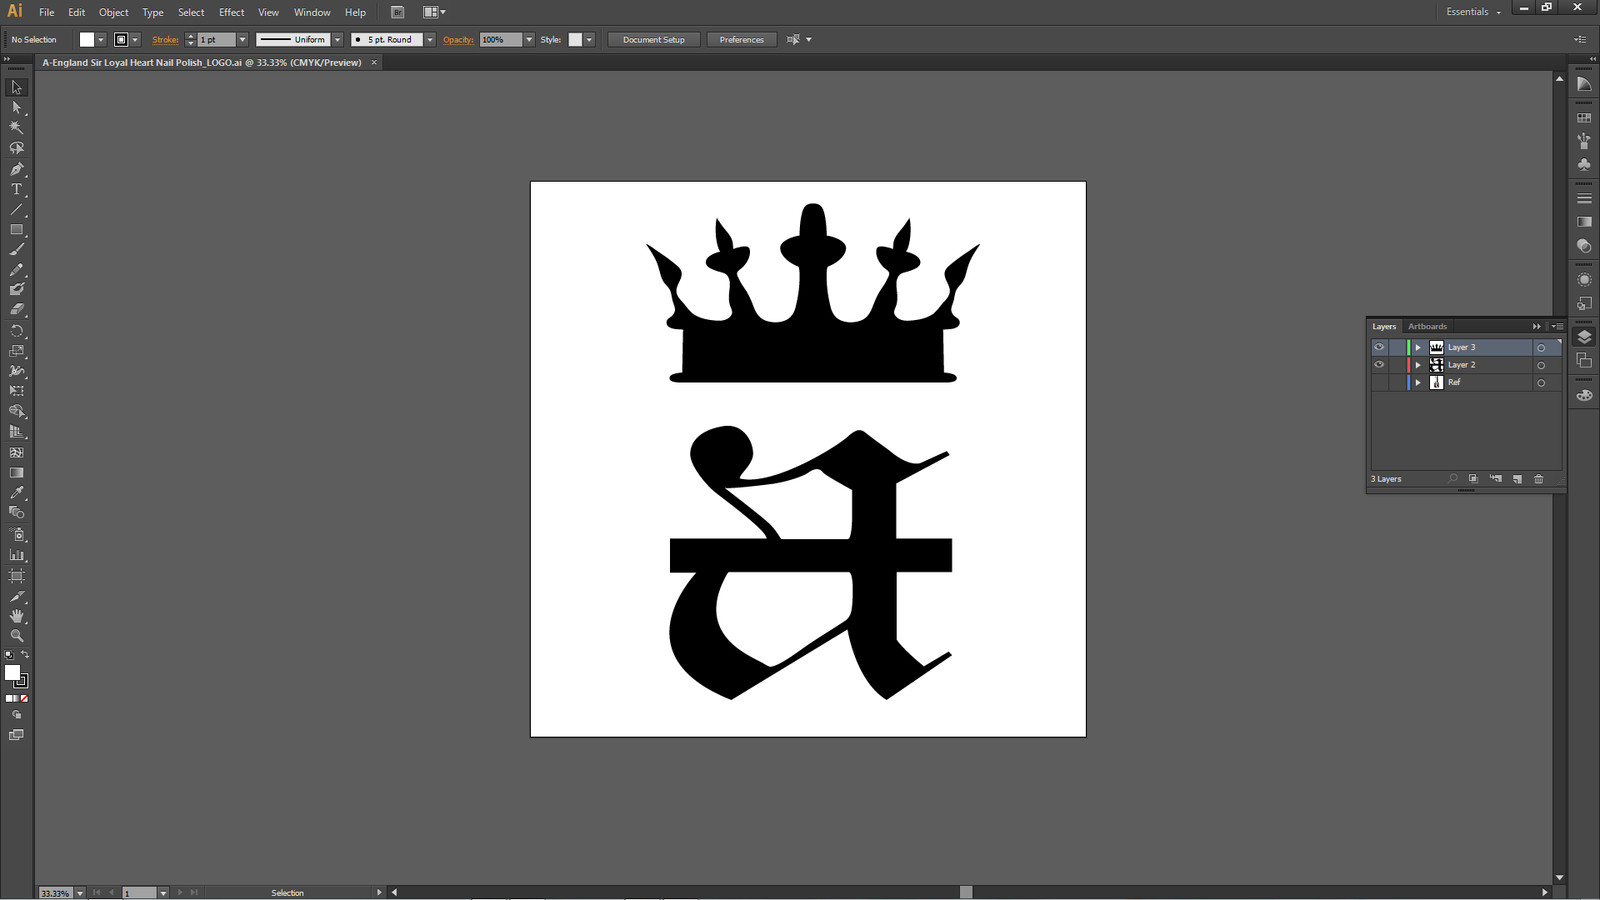The height and width of the screenshot is (900, 1600).
Task: Open the Object menu
Action: (x=114, y=12)
